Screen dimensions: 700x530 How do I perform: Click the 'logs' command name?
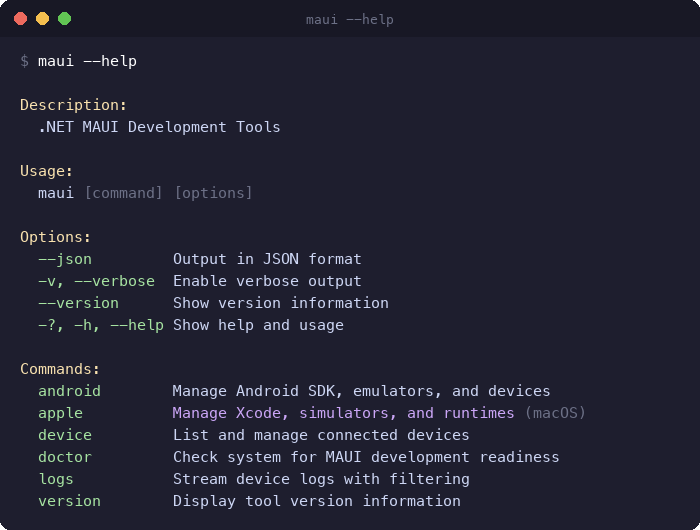(56, 479)
